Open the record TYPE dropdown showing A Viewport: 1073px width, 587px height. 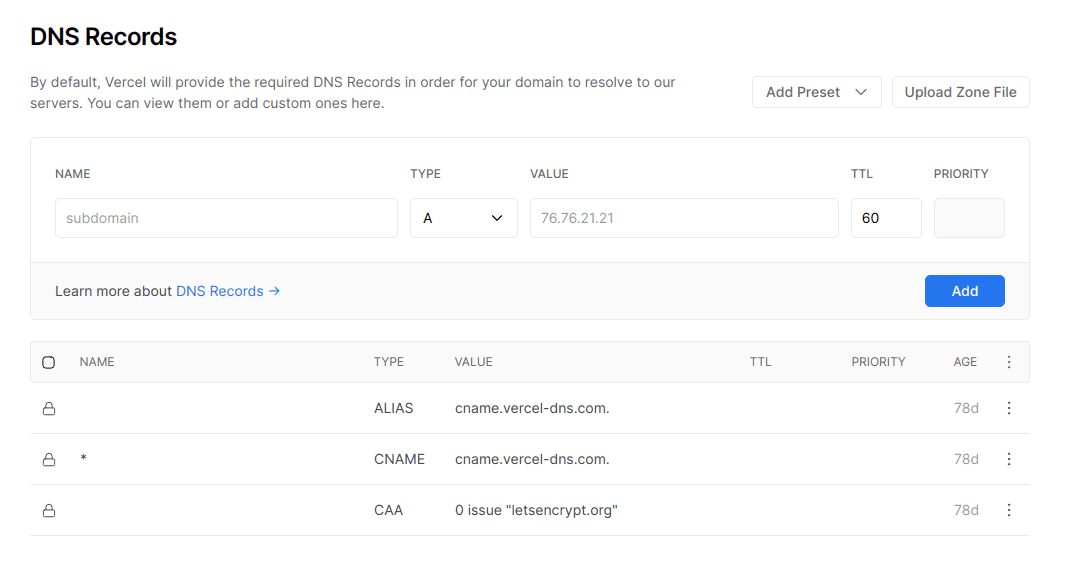[x=463, y=218]
